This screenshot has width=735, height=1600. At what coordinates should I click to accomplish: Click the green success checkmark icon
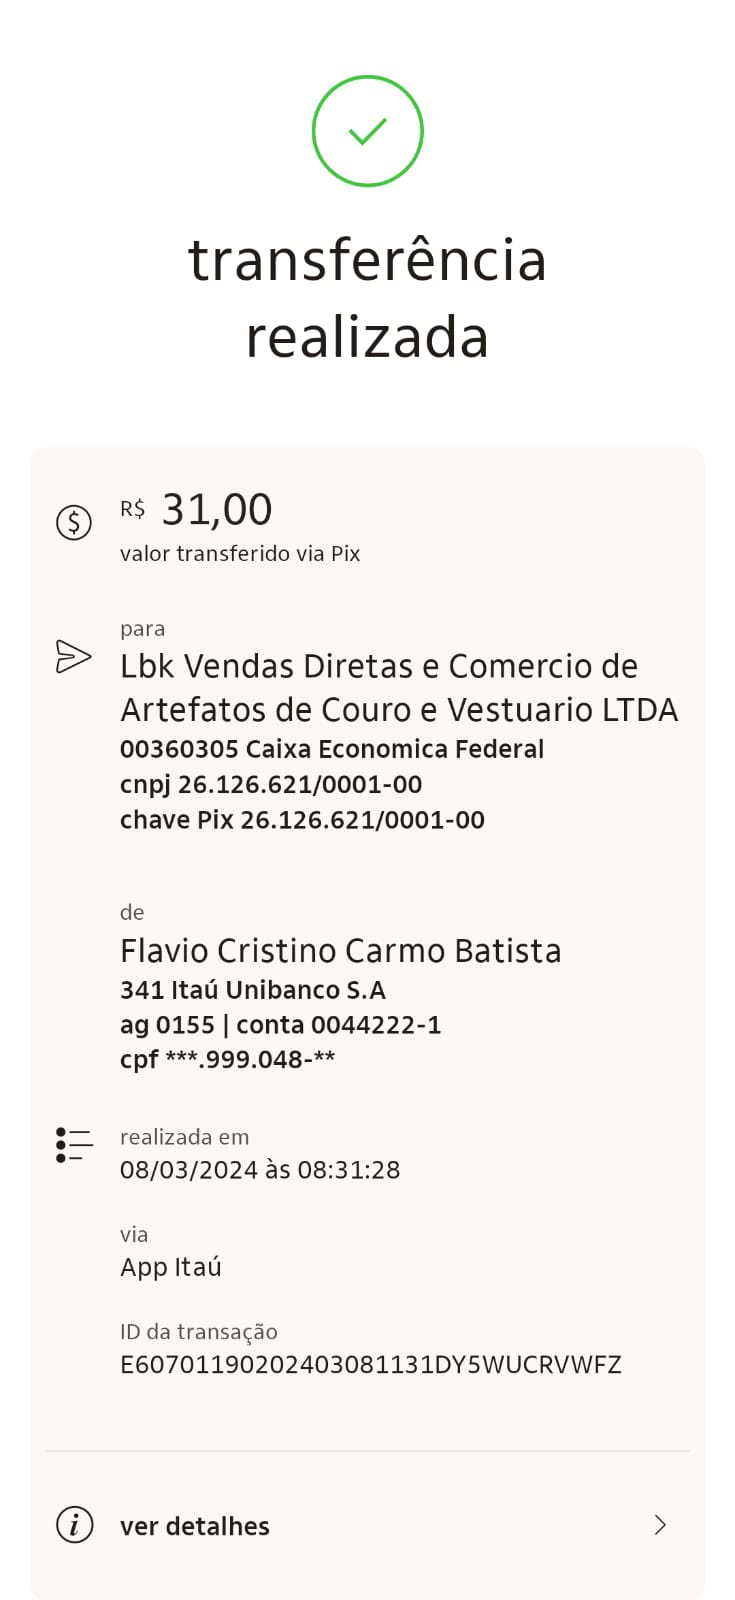pyautogui.click(x=367, y=131)
